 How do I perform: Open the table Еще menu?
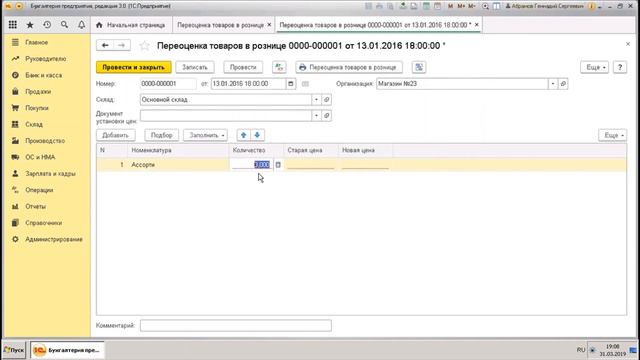(613, 135)
